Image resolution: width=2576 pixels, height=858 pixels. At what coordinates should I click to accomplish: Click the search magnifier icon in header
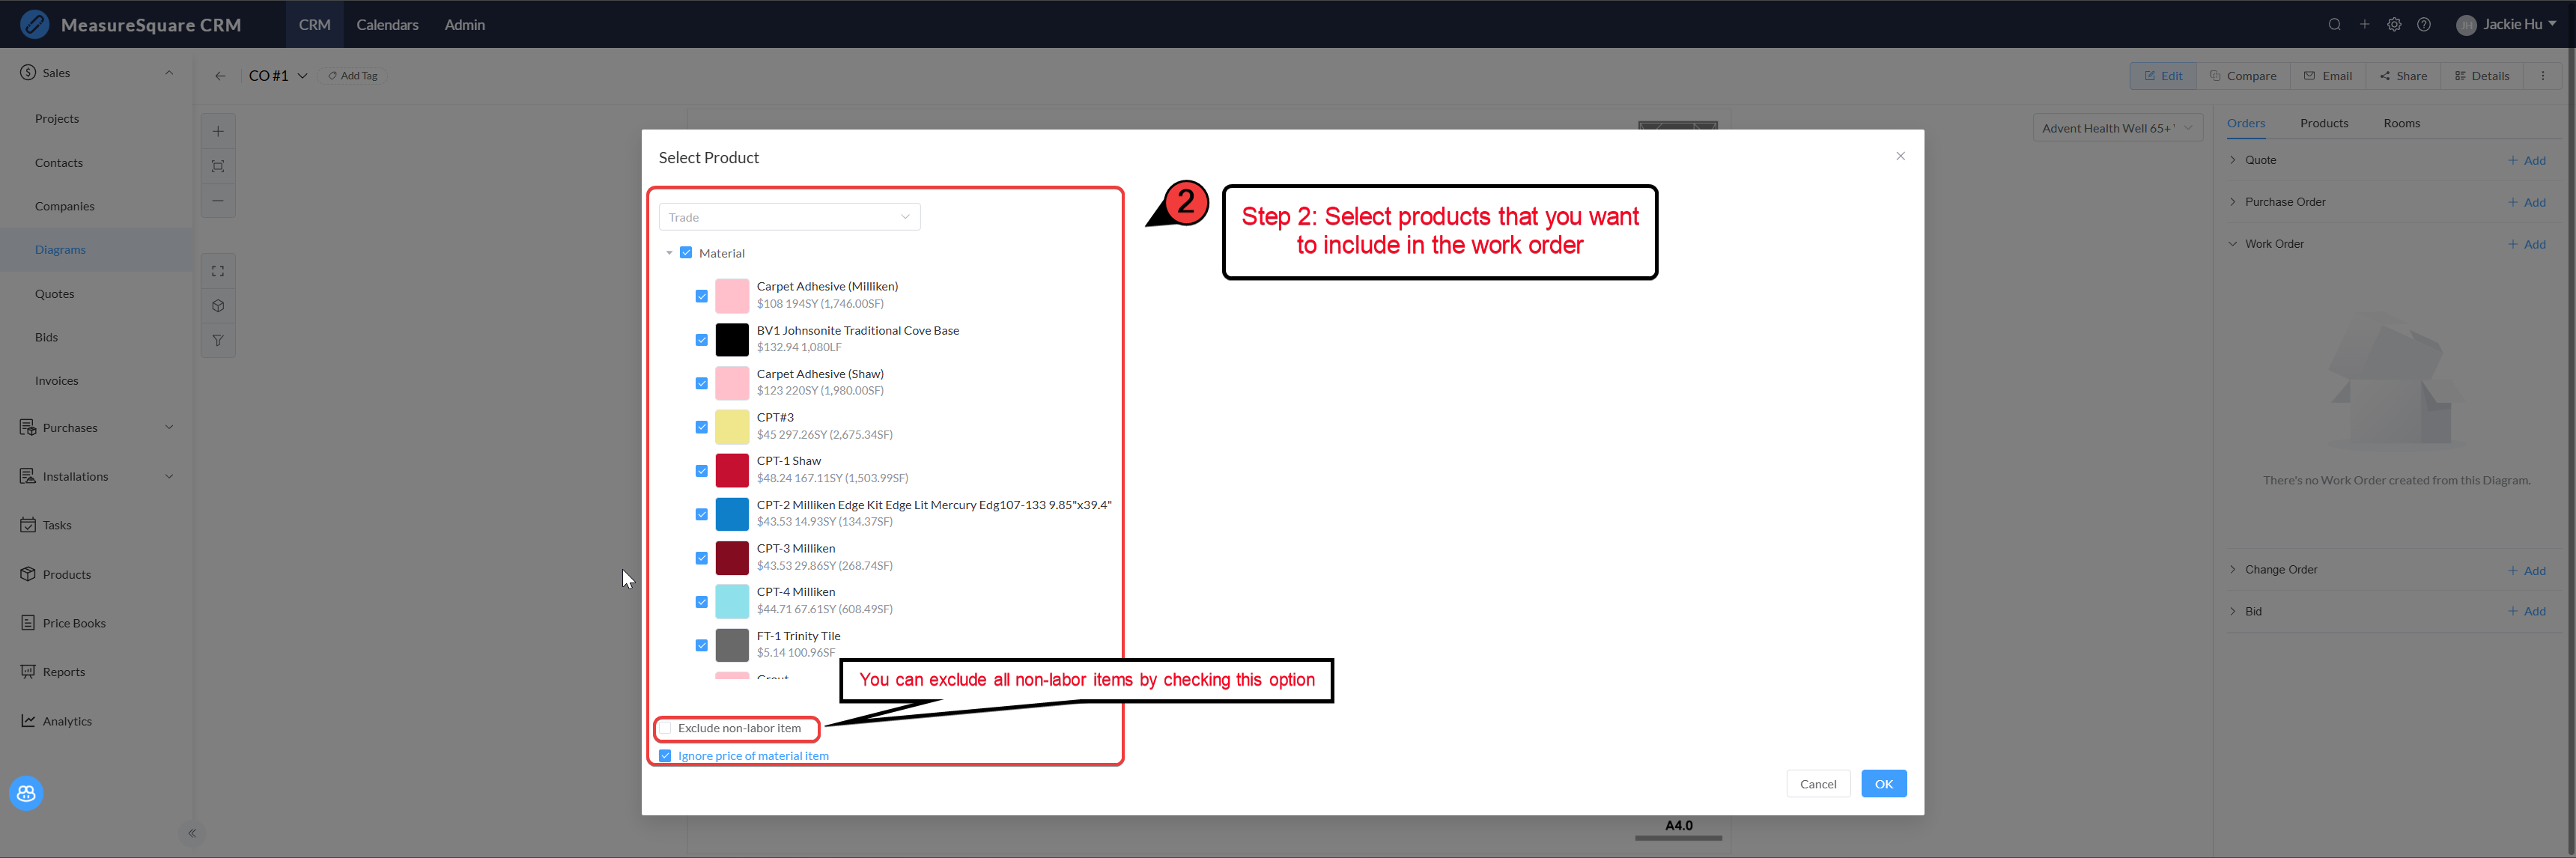(2334, 25)
